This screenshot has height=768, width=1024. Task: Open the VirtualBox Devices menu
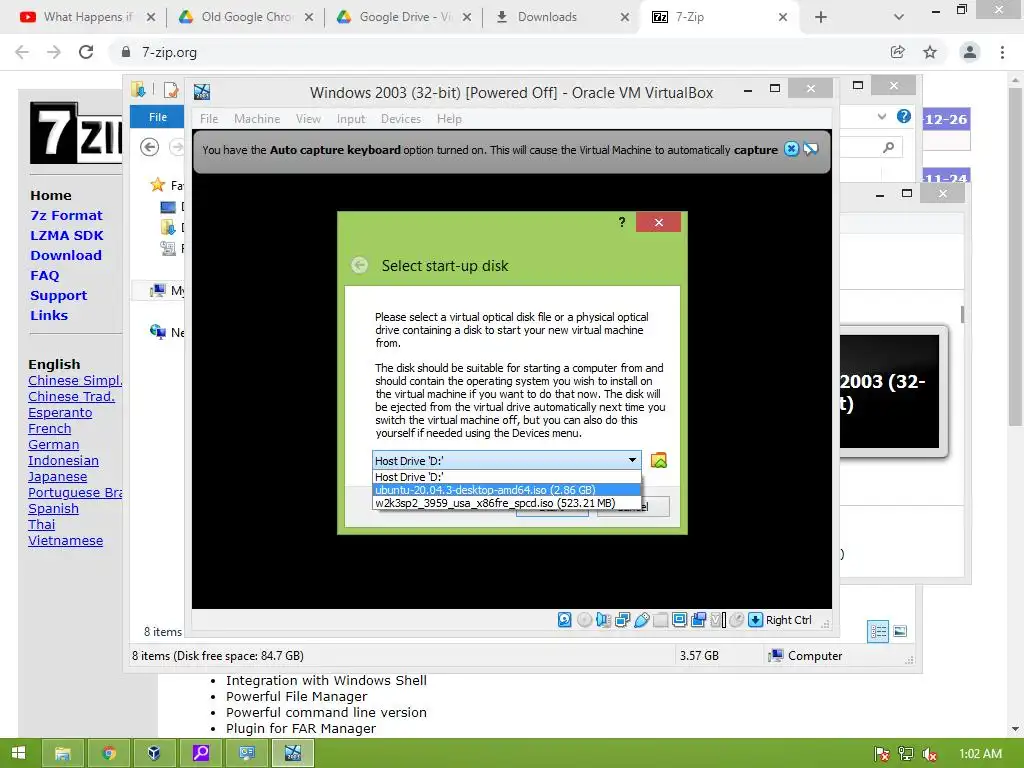coord(401,118)
